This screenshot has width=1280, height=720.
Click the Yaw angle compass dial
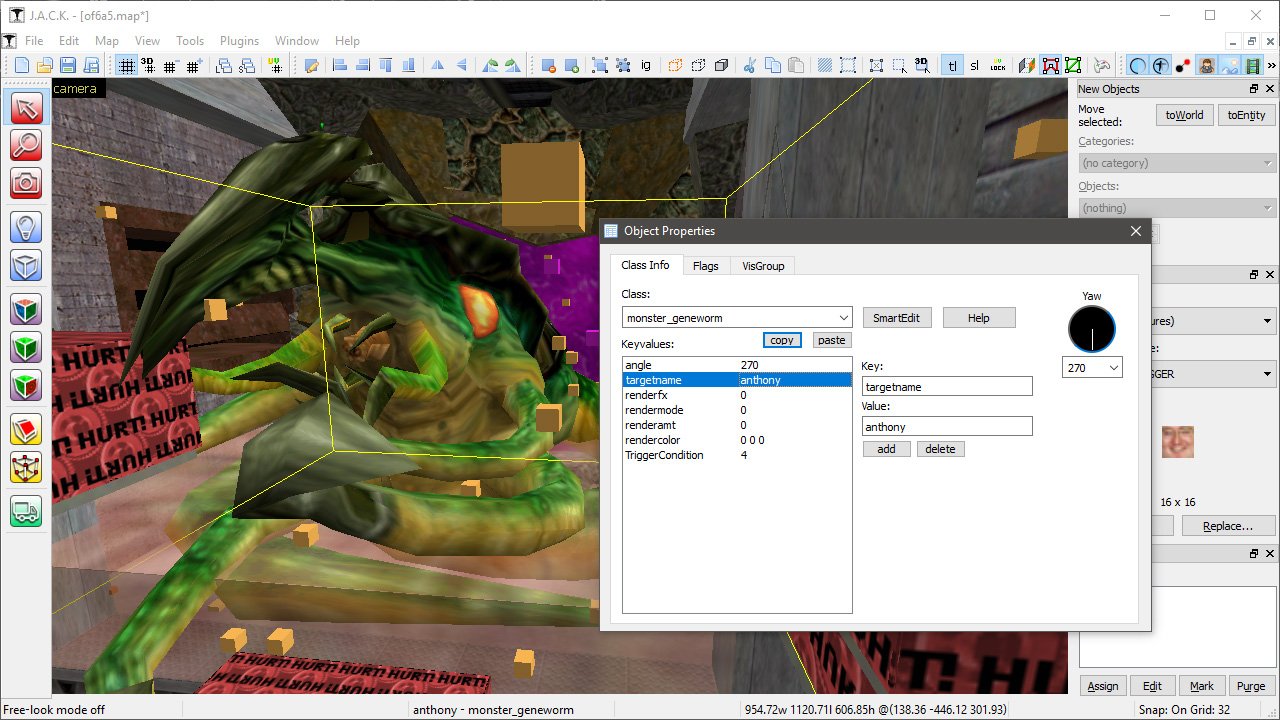click(1092, 329)
